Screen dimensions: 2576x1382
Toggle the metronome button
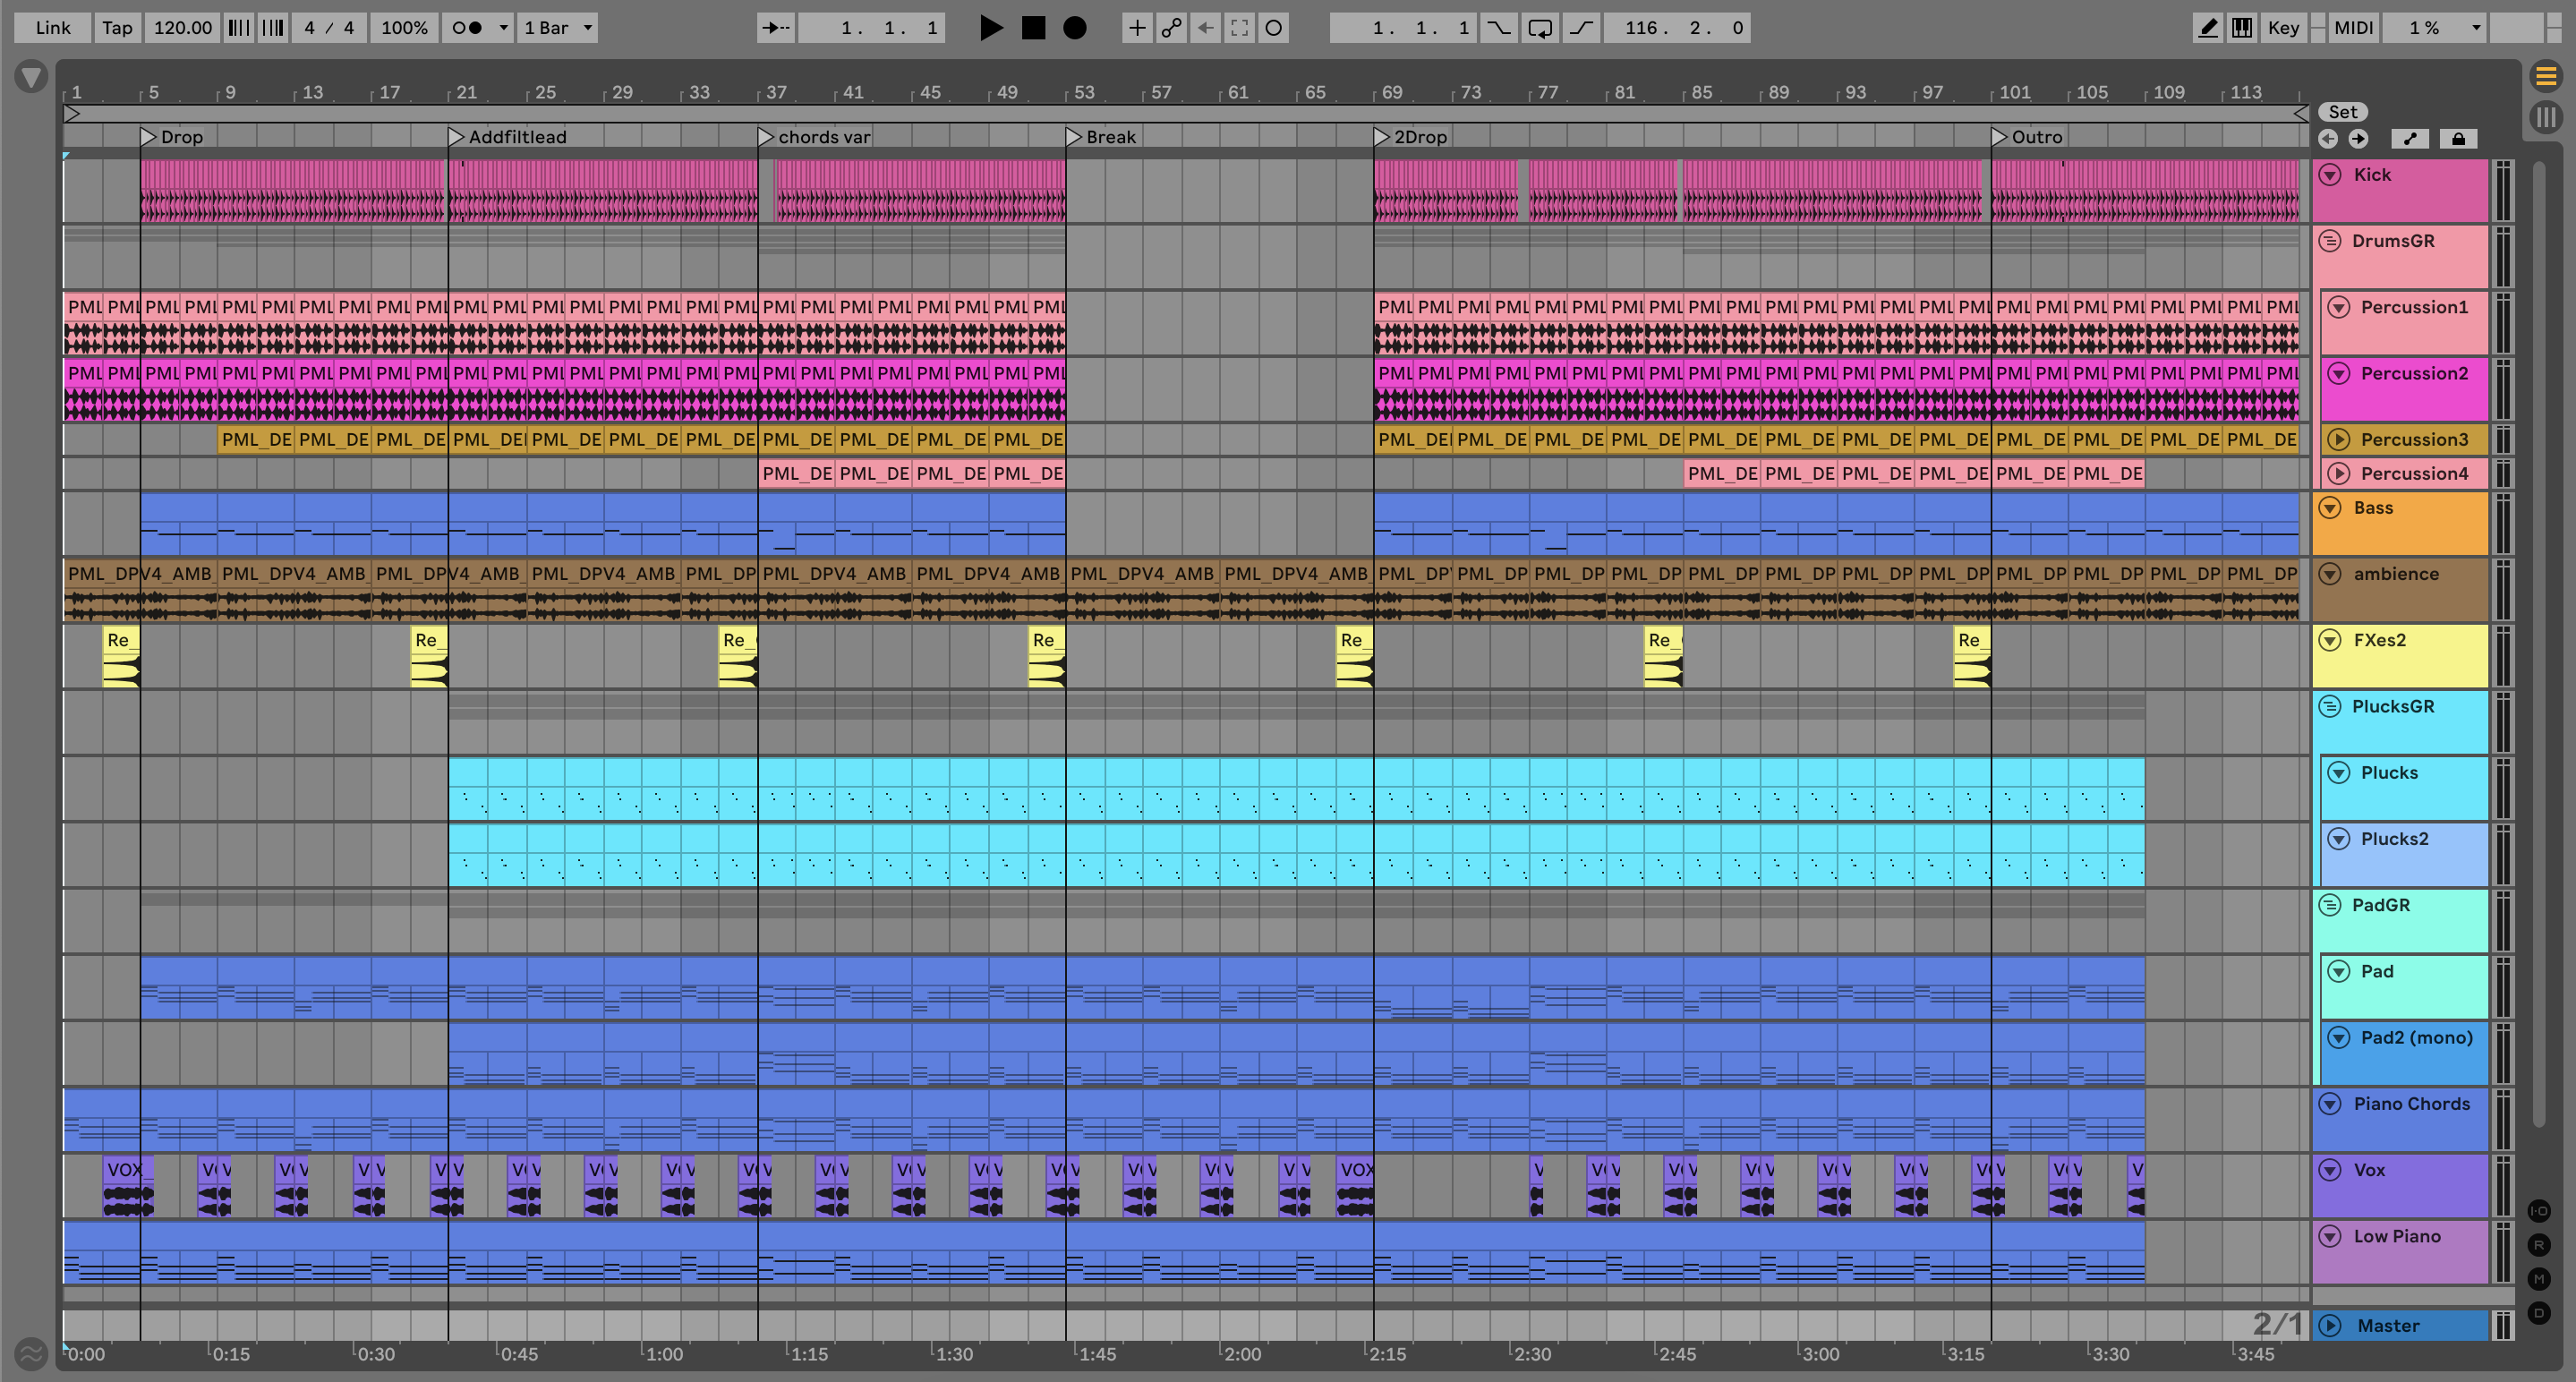tap(466, 28)
